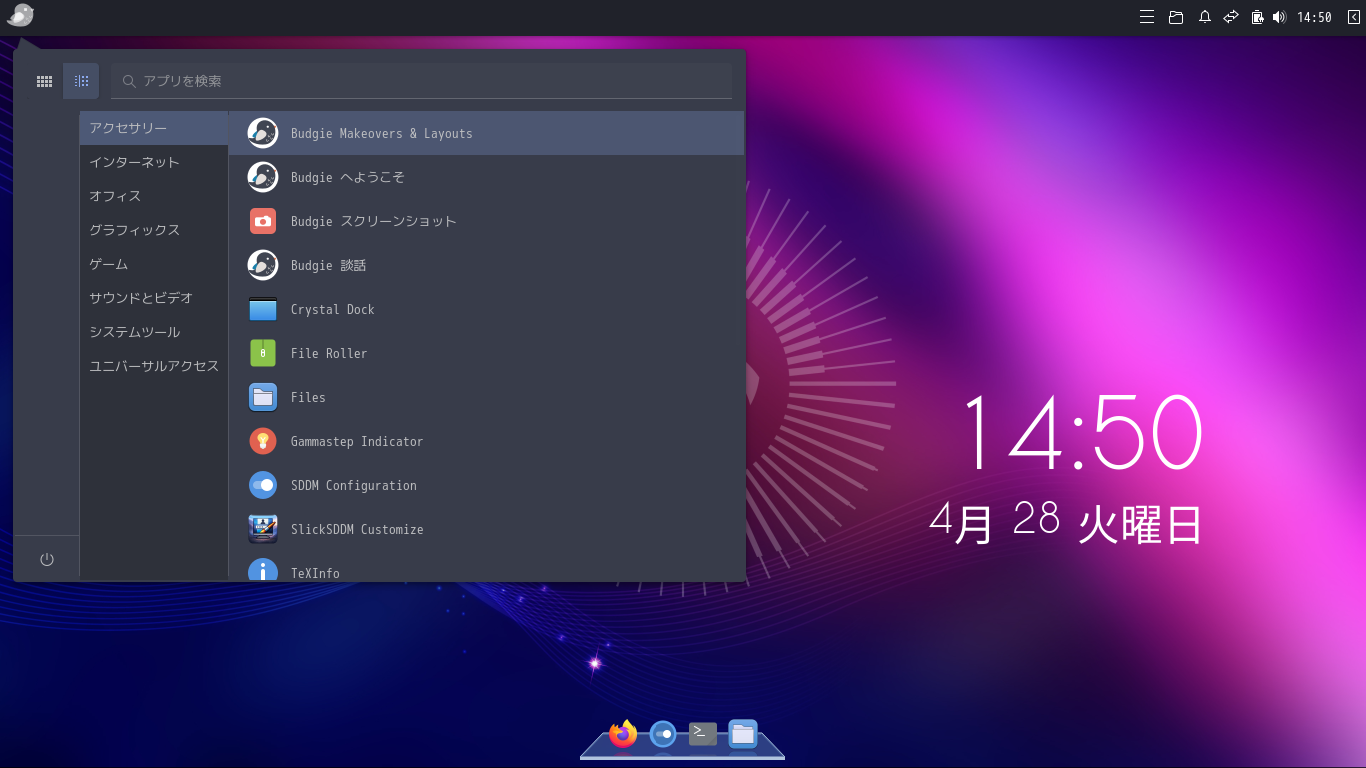Click the Budgie settings icon on the dock
1366x768 pixels.
(661, 733)
